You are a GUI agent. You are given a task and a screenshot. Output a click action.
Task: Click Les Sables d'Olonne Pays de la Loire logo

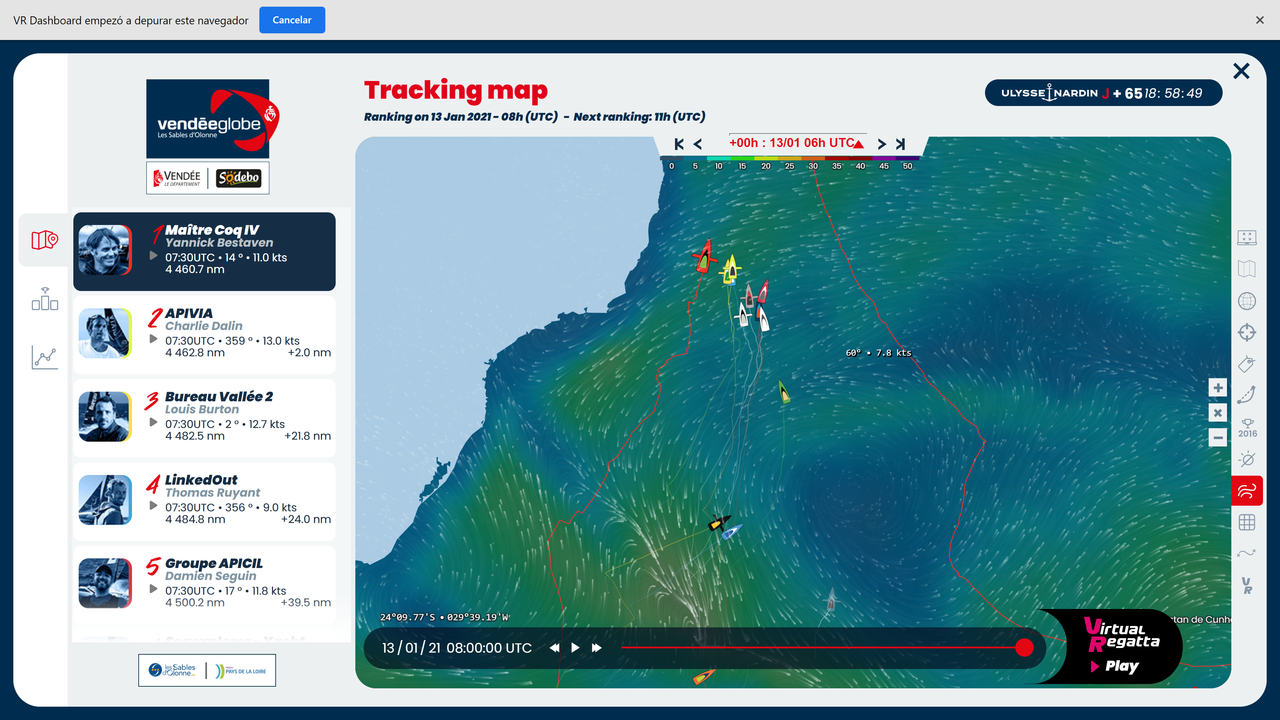click(x=207, y=670)
